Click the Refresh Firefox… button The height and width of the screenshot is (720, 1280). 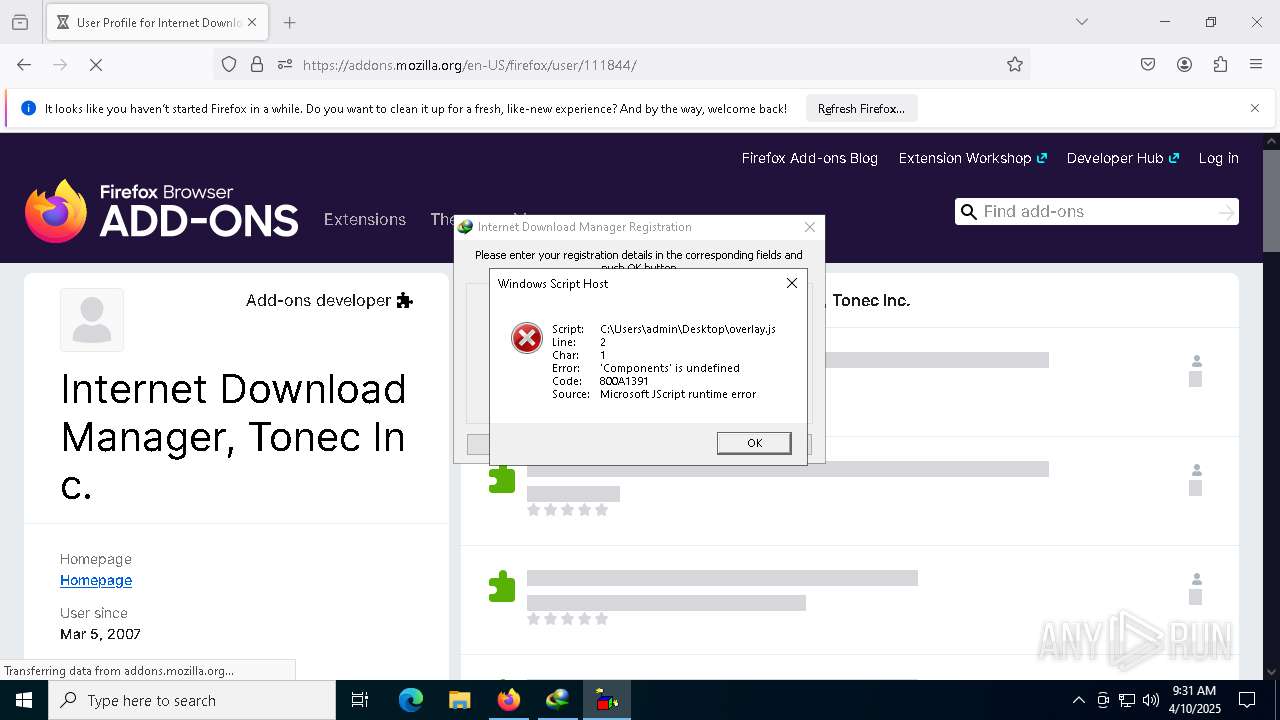pyautogui.click(x=861, y=109)
